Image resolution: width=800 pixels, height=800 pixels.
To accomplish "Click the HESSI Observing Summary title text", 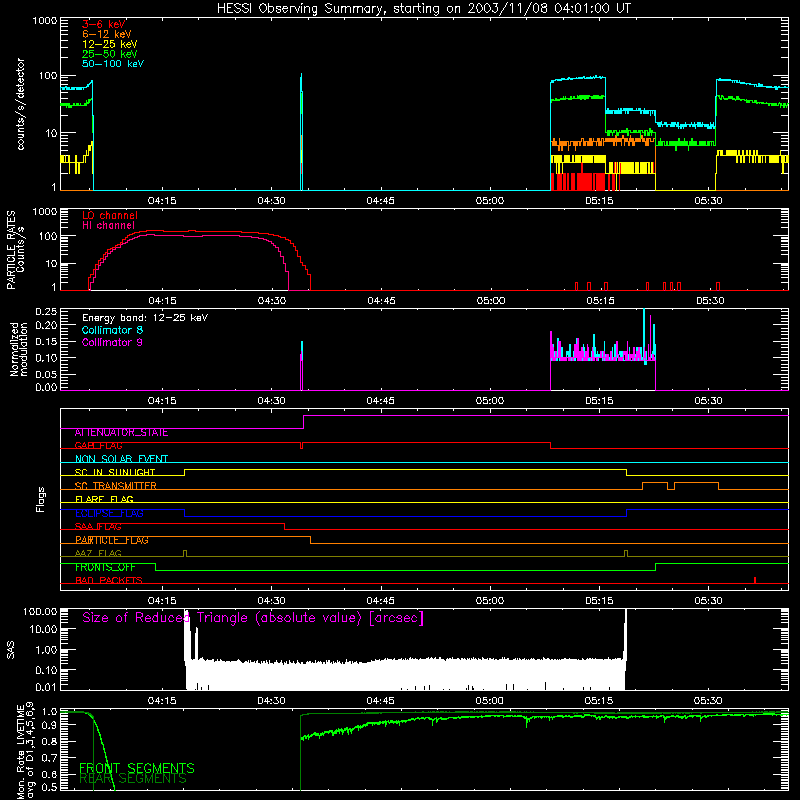I will [423, 9].
